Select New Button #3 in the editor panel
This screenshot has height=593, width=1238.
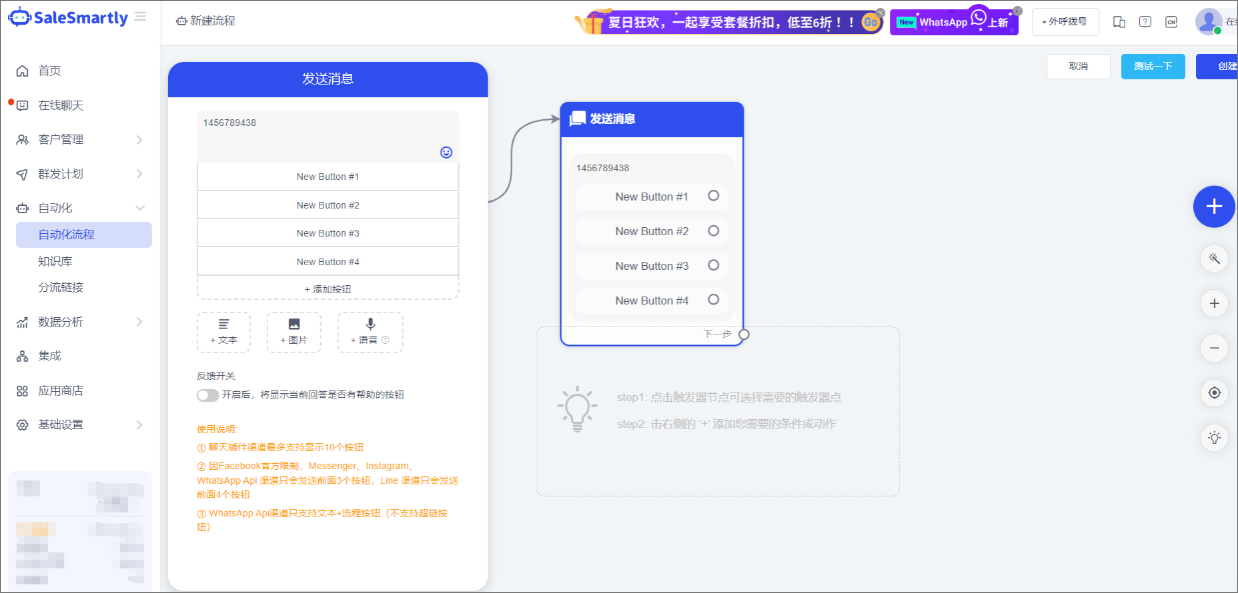pos(328,233)
